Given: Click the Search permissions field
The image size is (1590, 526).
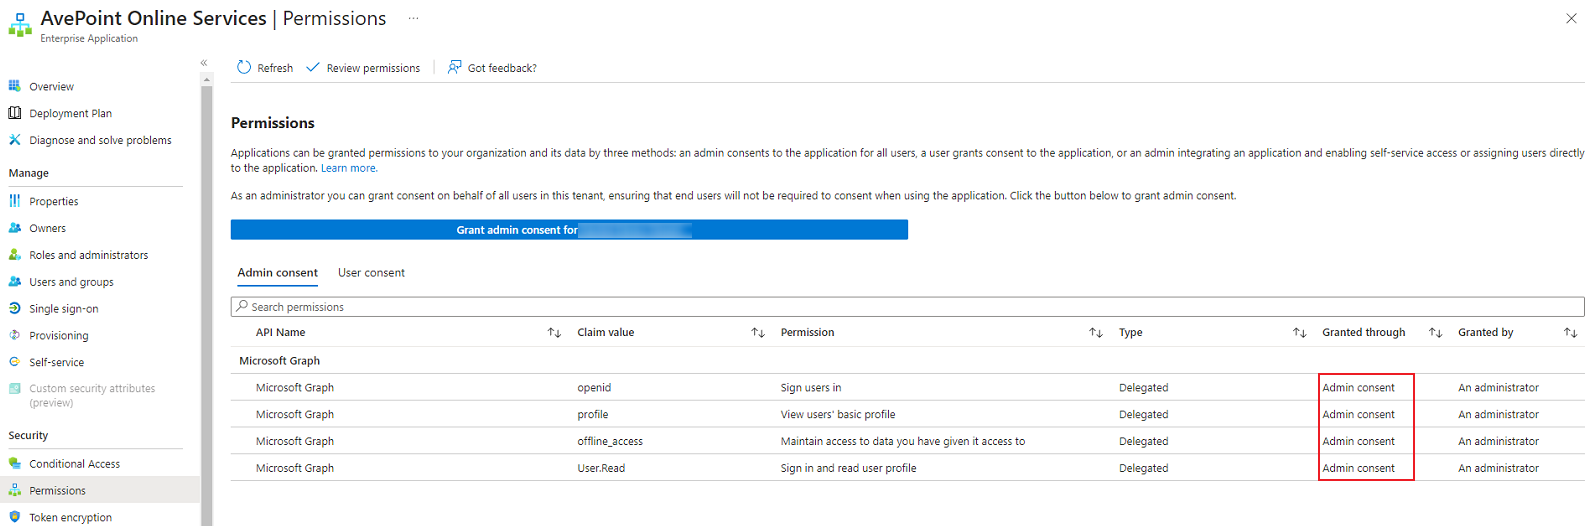Looking at the screenshot, I should (900, 307).
